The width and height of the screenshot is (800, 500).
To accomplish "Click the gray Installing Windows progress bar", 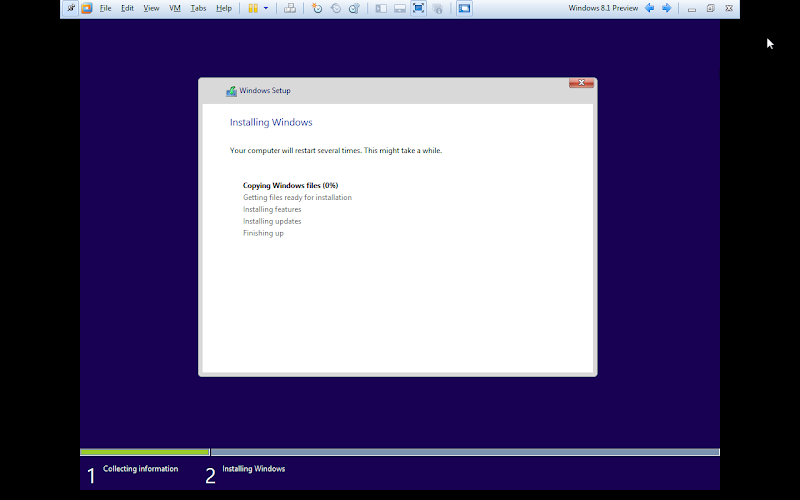I will (465, 452).
